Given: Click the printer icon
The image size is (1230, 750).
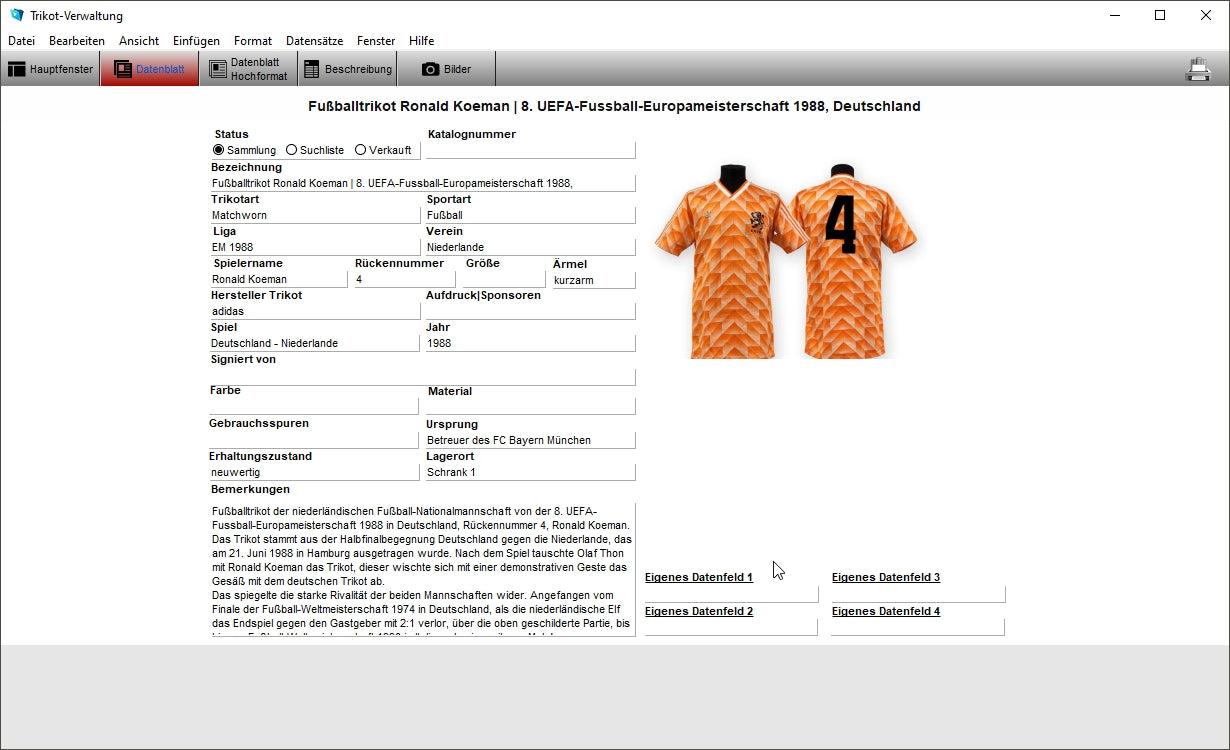Looking at the screenshot, I should pyautogui.click(x=1198, y=69).
